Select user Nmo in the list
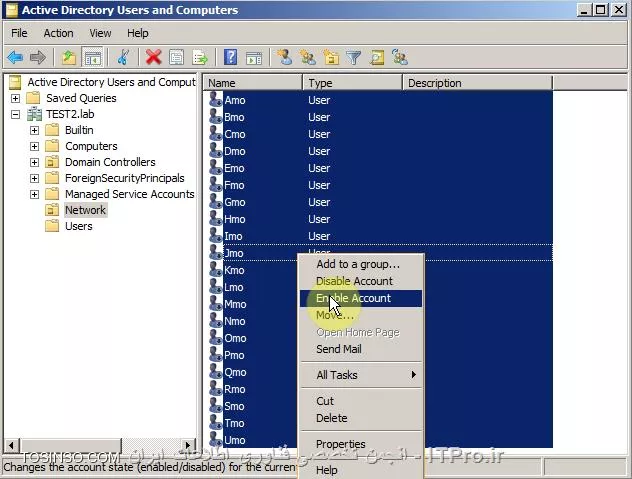 (x=235, y=321)
